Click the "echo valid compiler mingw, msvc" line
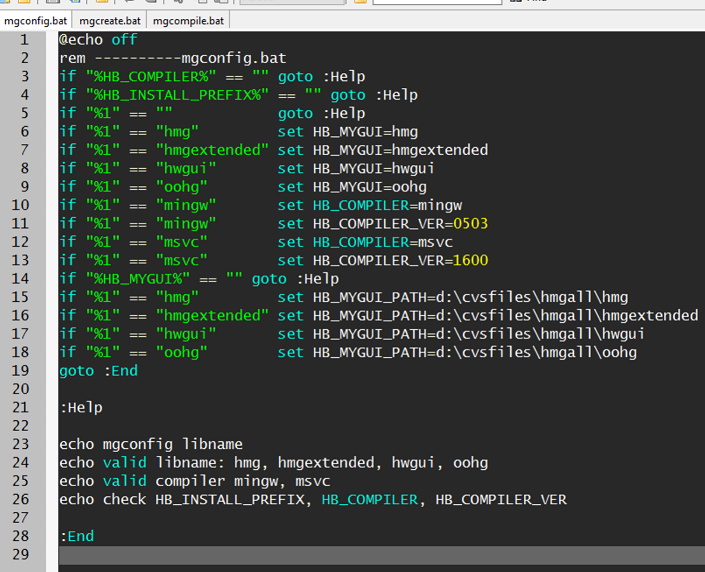The width and height of the screenshot is (705, 572). pos(194,481)
